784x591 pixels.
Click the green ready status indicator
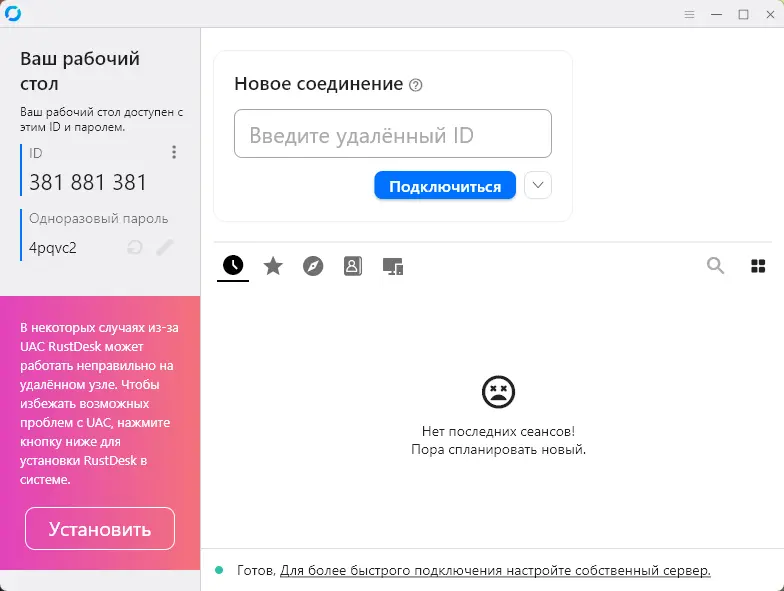click(219, 570)
